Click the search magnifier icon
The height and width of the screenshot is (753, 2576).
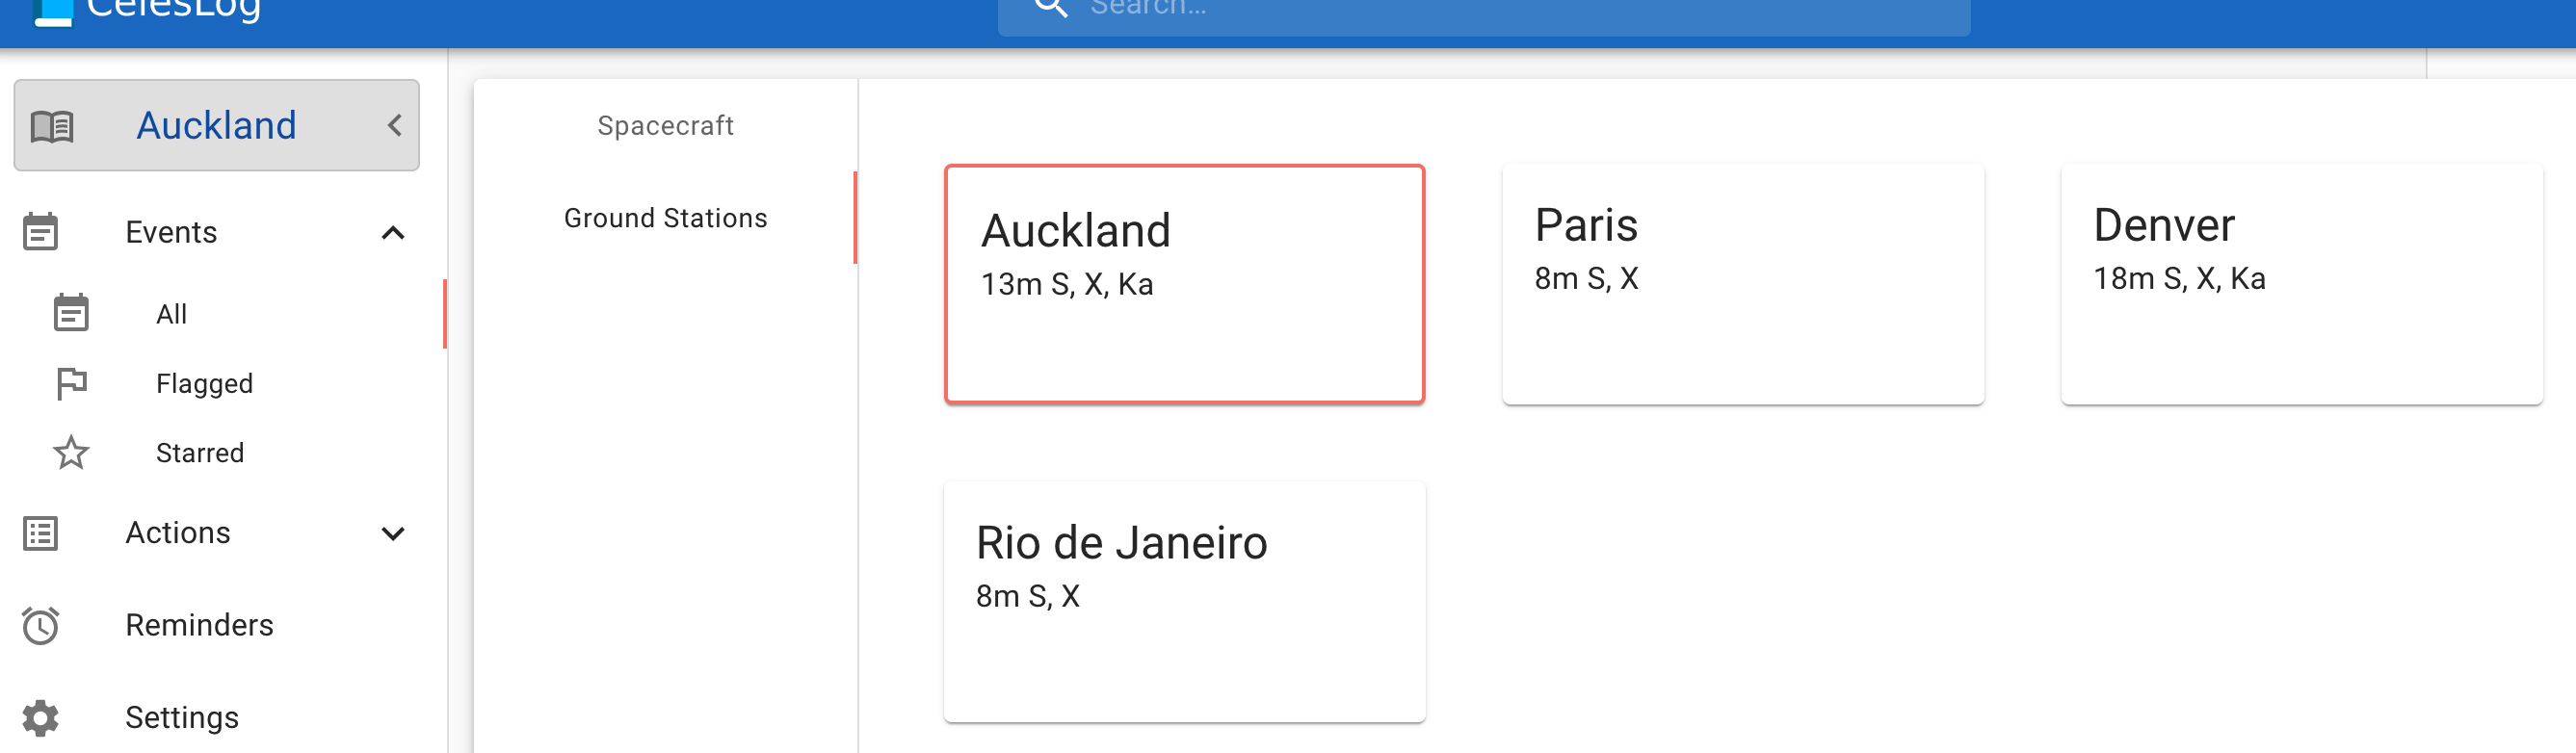[x=1050, y=8]
